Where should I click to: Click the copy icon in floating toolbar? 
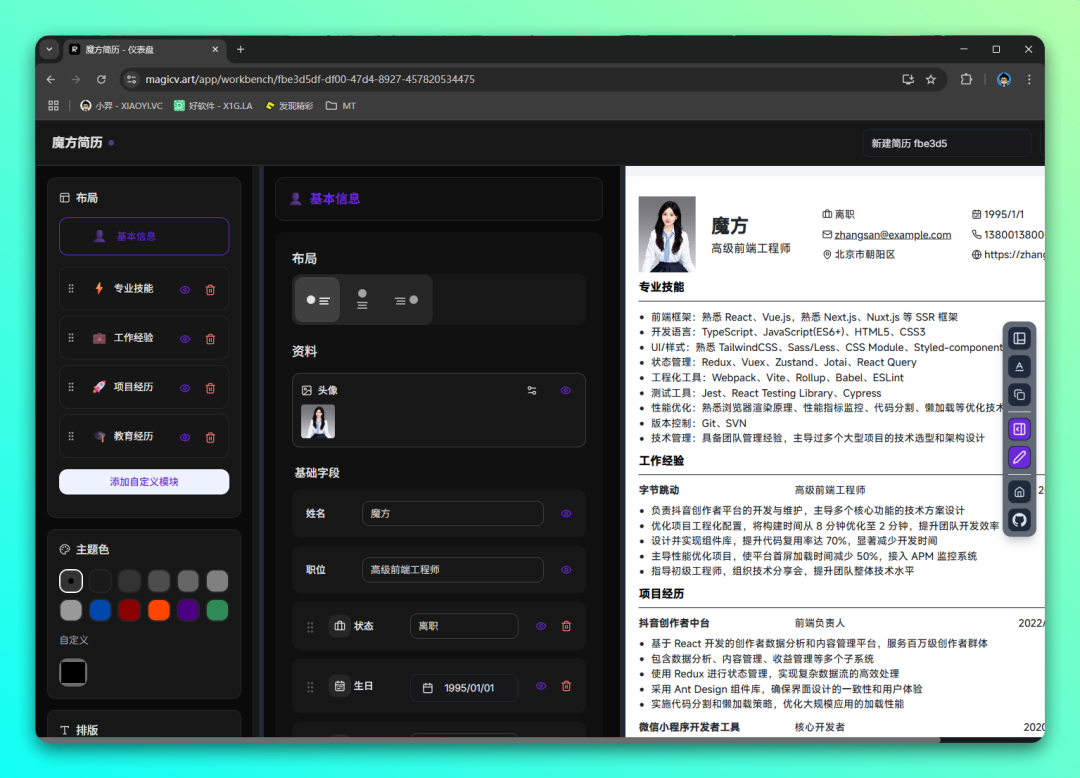[x=1019, y=395]
